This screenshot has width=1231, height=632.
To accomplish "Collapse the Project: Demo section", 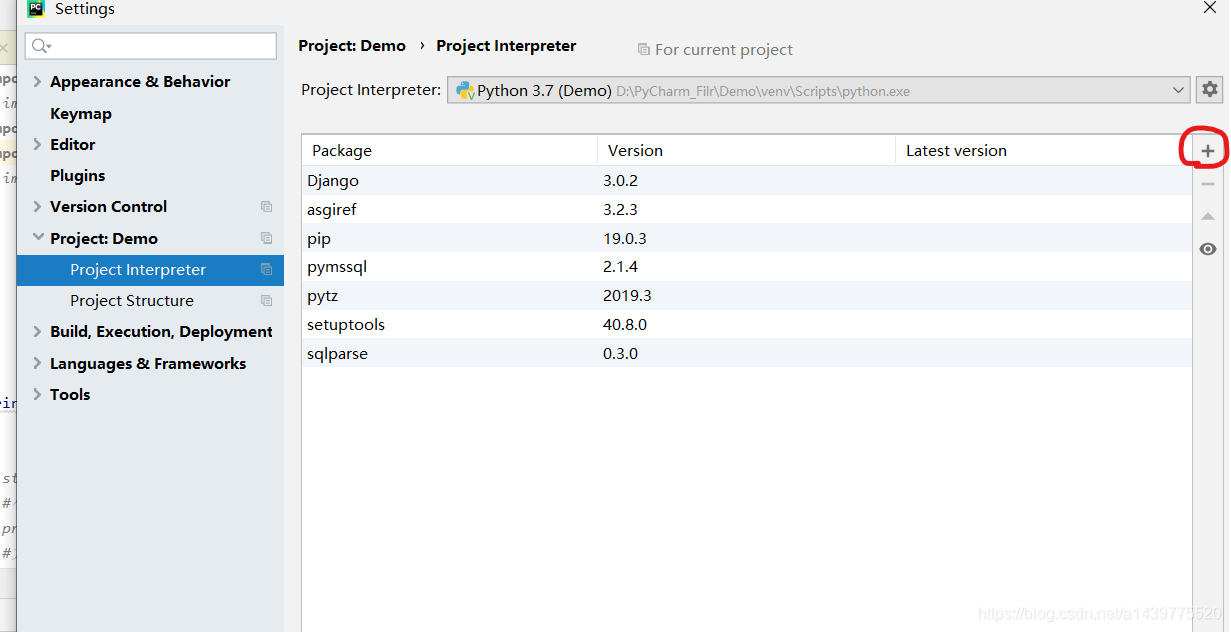I will [38, 238].
